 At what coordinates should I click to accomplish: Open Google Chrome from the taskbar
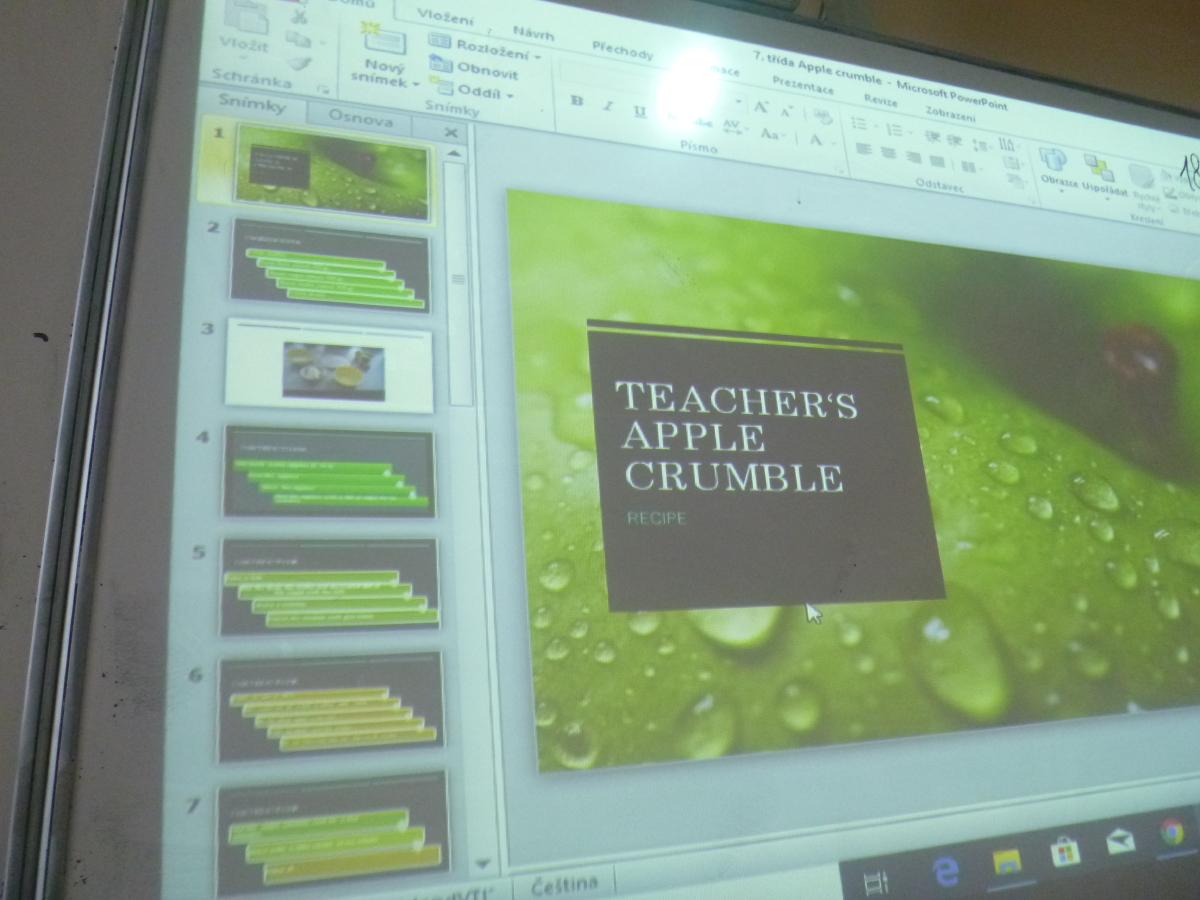tap(1172, 832)
